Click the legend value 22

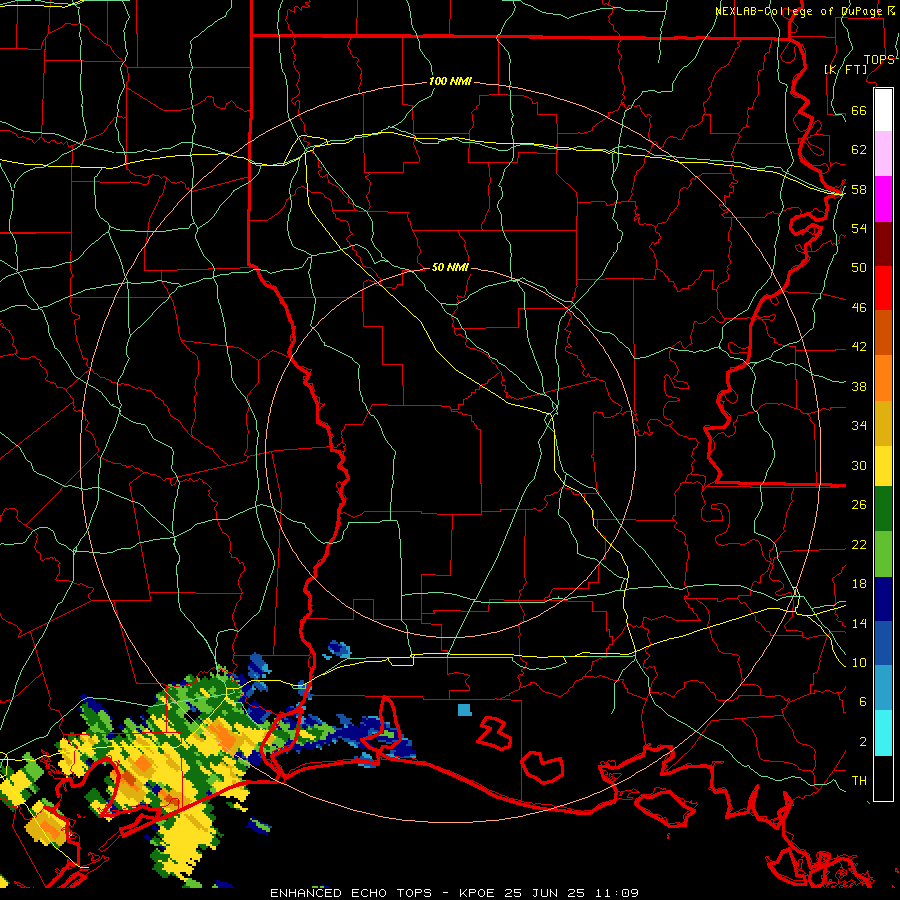pos(859,545)
